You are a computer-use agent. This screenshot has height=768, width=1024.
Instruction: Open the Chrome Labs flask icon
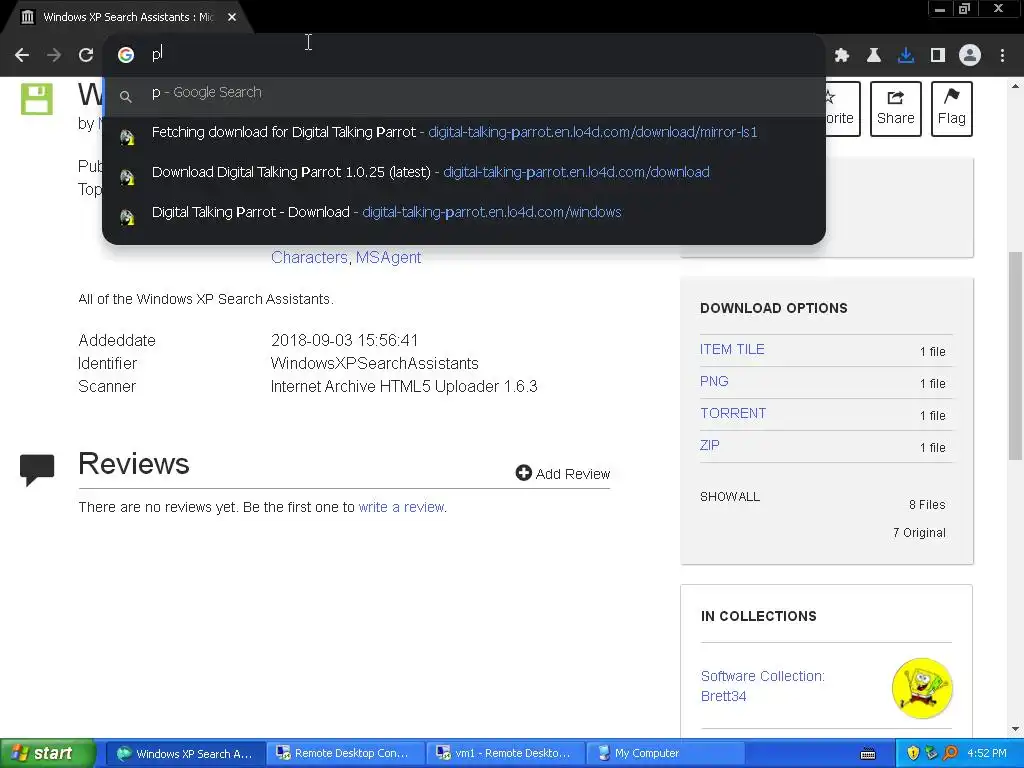click(x=874, y=56)
